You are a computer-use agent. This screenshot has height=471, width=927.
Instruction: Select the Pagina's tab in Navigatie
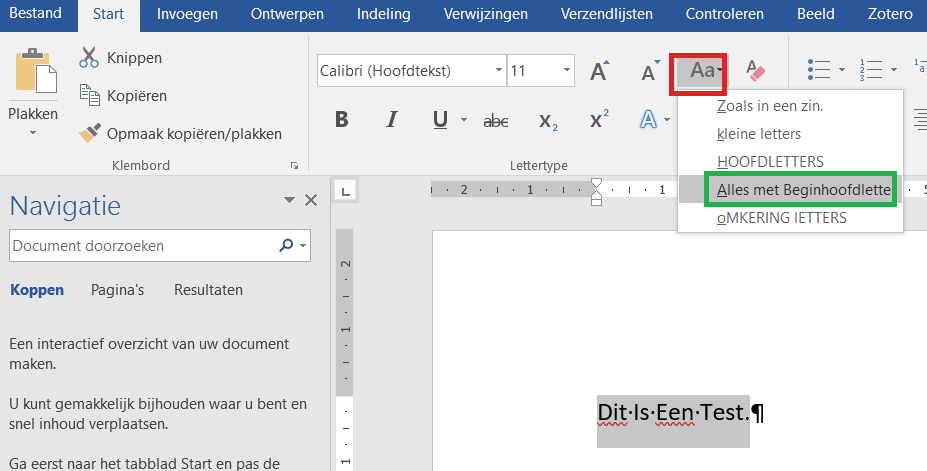tap(118, 290)
